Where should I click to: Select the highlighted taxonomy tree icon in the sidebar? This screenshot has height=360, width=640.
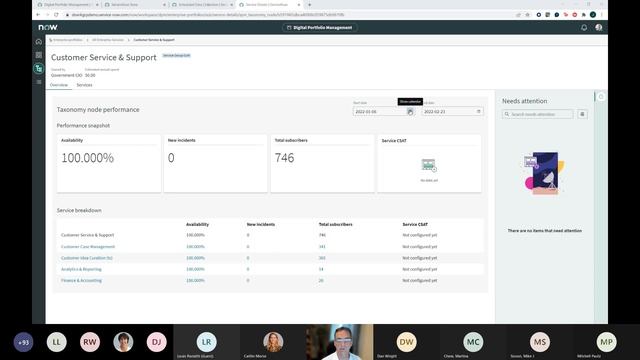coord(39,69)
